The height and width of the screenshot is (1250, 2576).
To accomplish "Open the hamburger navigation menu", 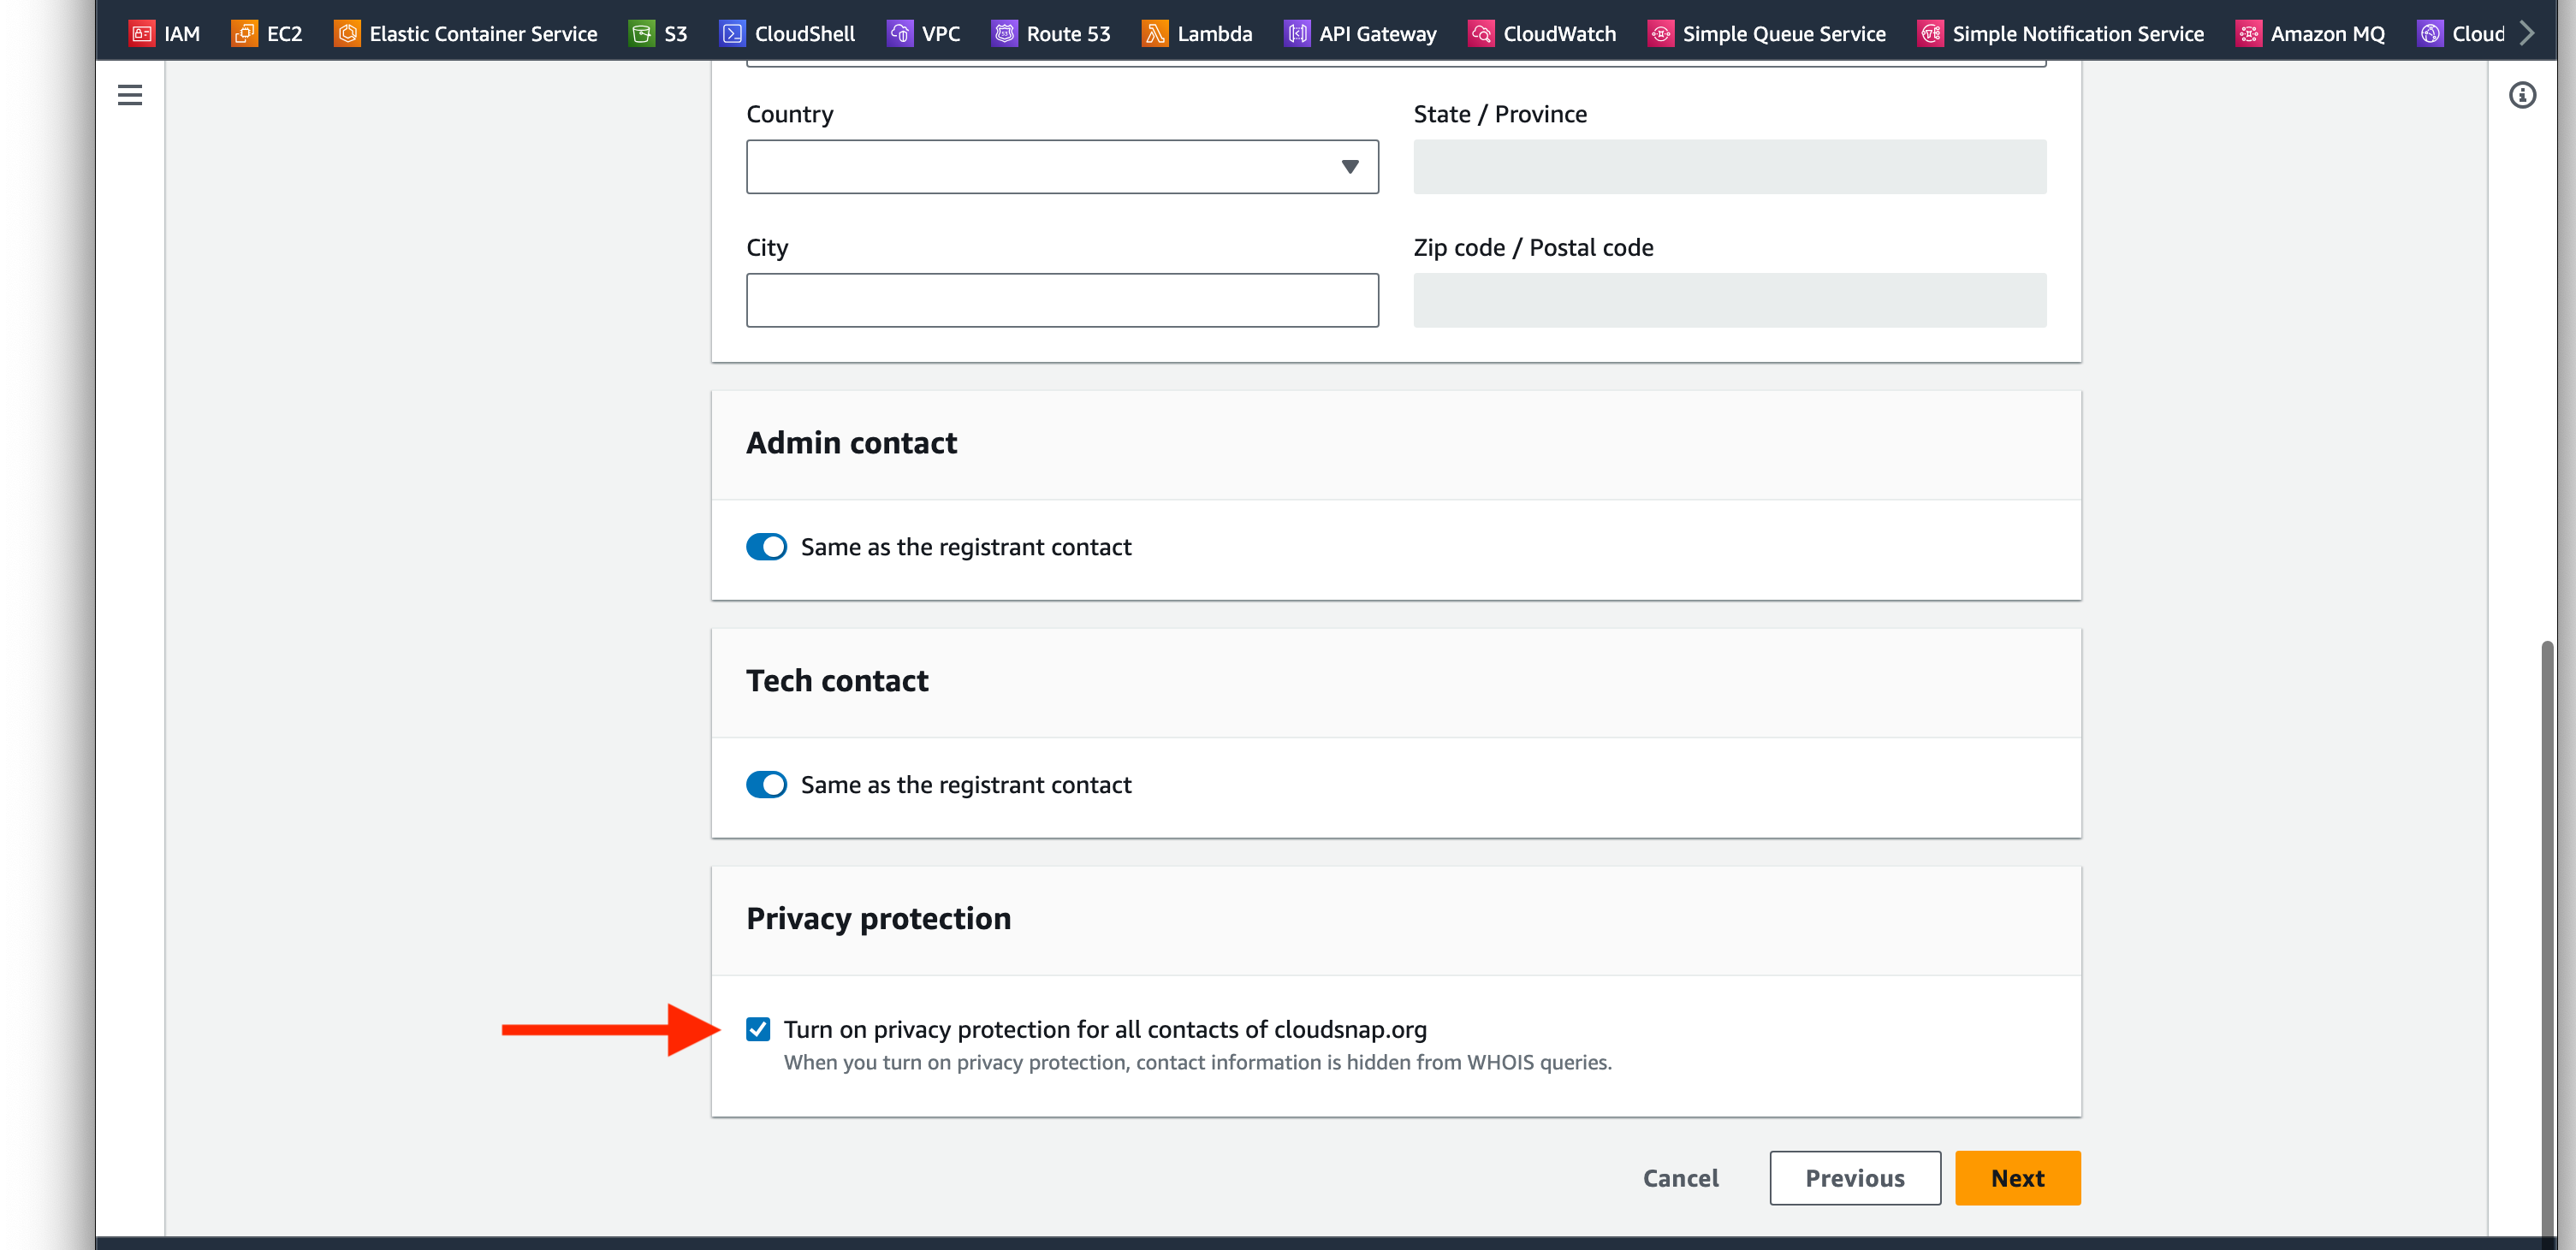I will (130, 96).
